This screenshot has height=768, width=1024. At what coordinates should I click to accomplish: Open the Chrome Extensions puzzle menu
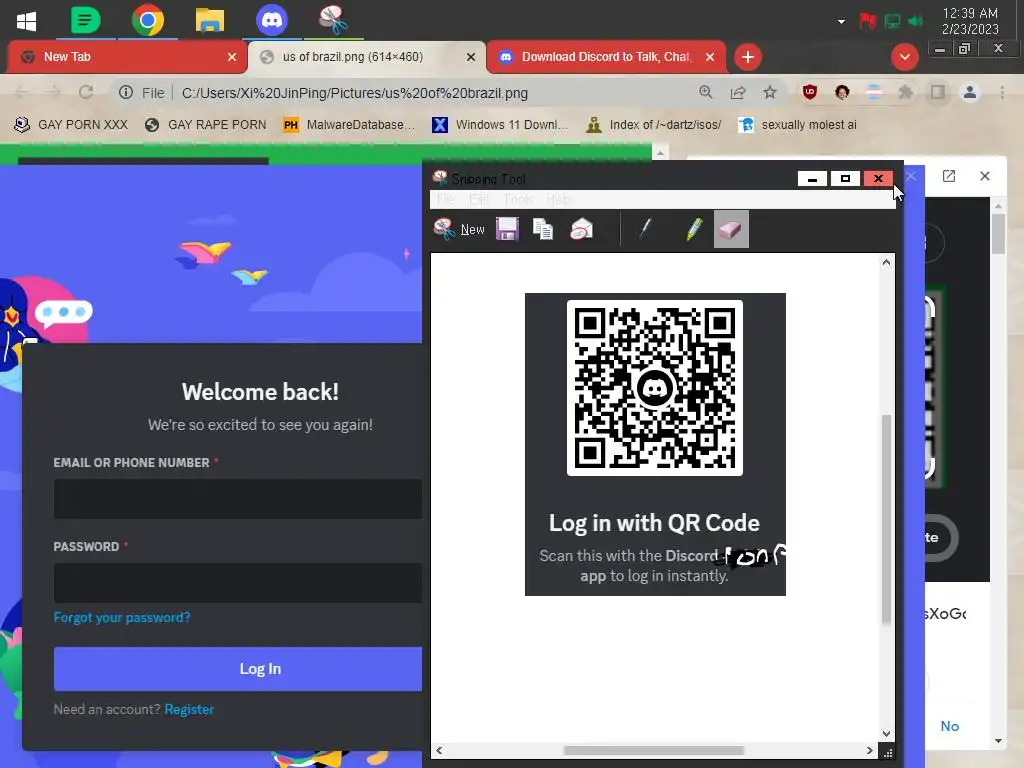[x=905, y=93]
